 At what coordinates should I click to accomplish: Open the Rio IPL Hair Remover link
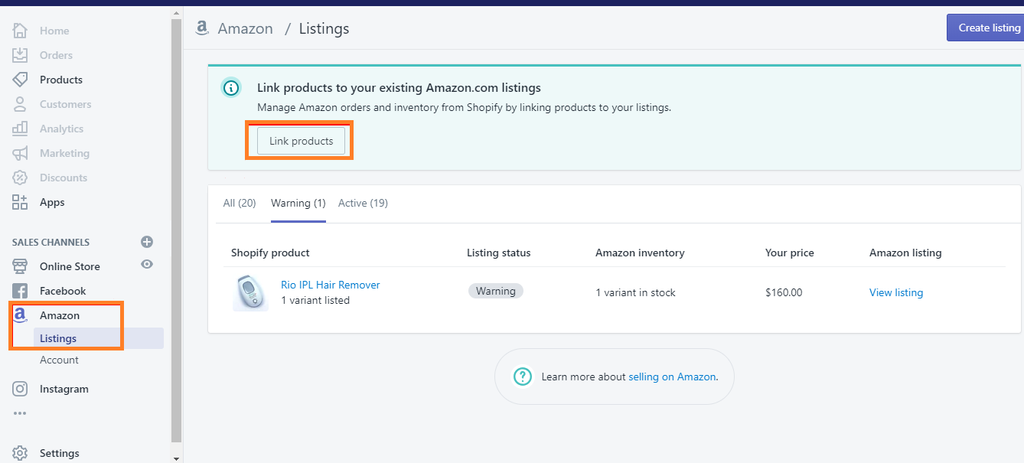pyautogui.click(x=330, y=285)
